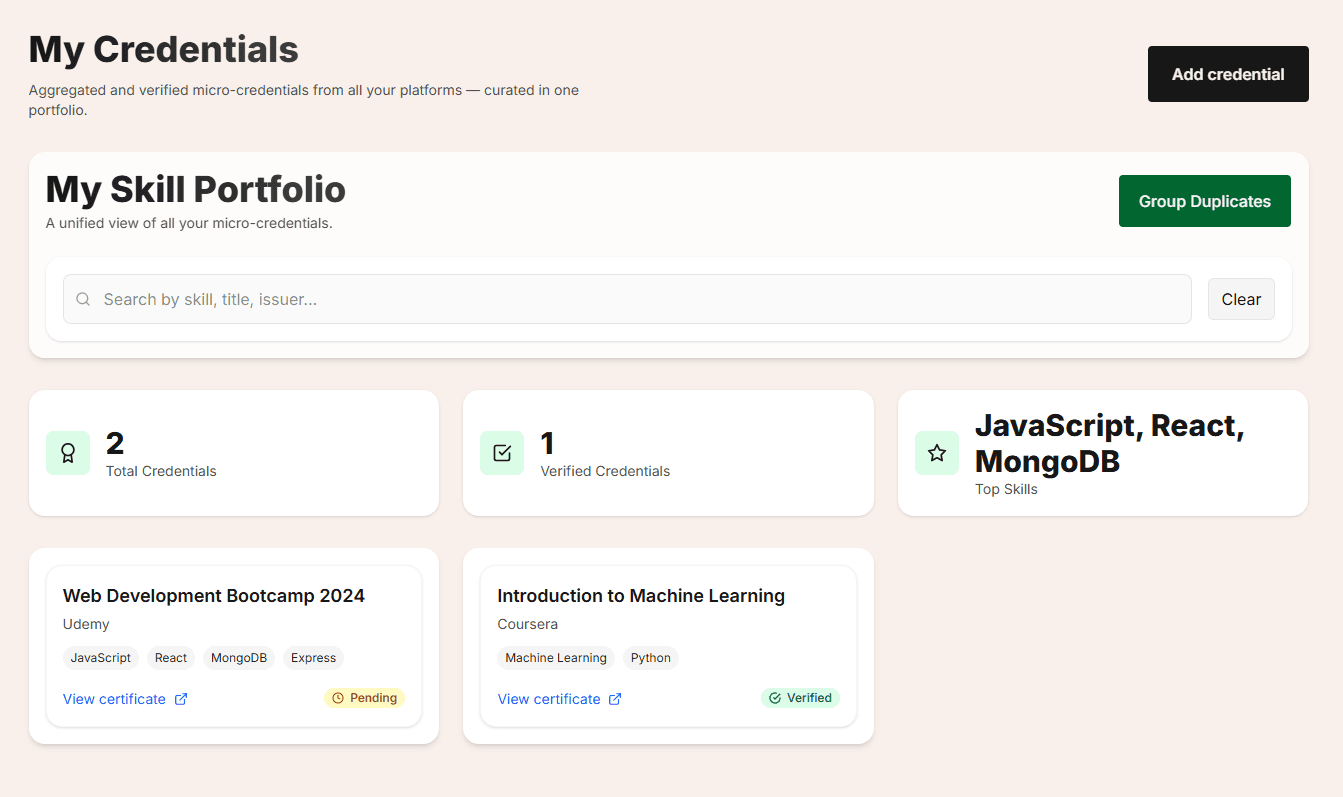1343x797 pixels.
Task: Clear the search with the Clear button
Action: point(1240,299)
